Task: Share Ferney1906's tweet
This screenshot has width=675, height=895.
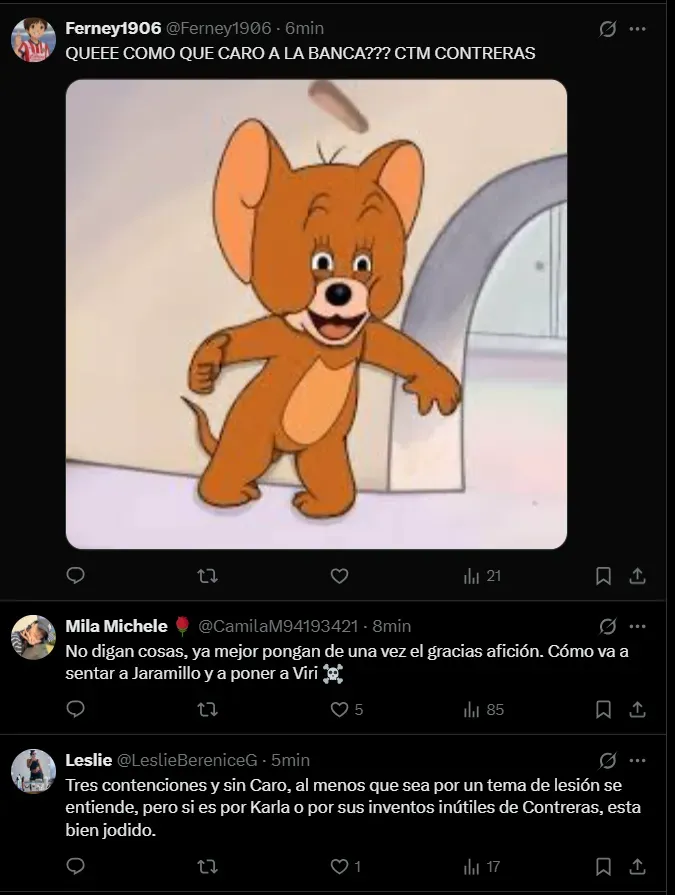Action: coord(637,576)
